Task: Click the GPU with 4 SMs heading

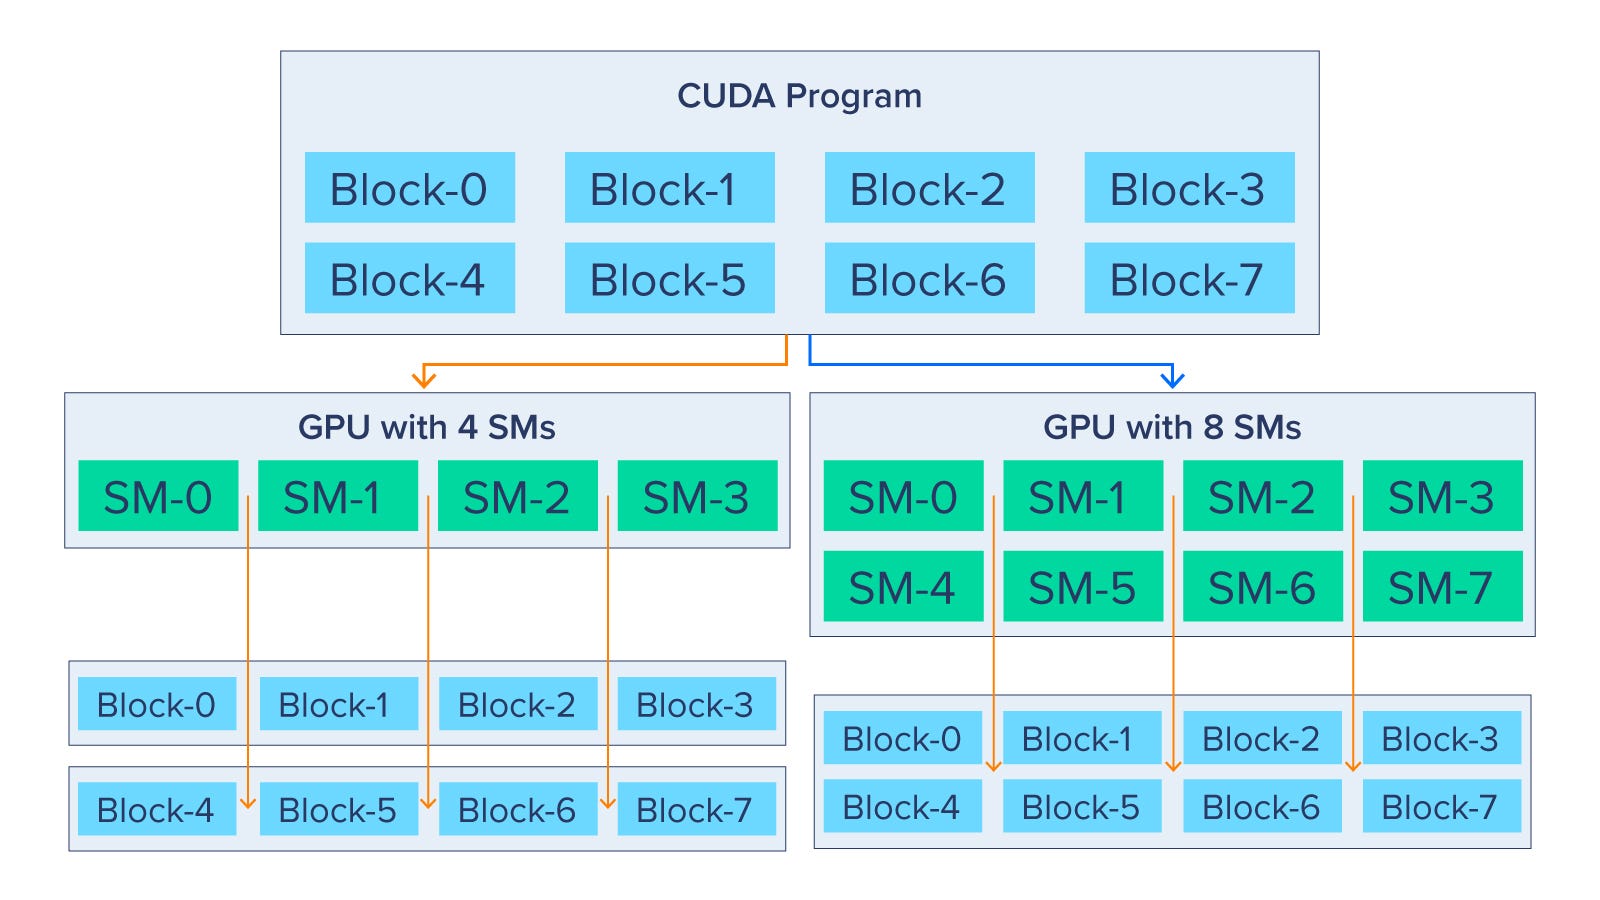Action: pyautogui.click(x=427, y=427)
